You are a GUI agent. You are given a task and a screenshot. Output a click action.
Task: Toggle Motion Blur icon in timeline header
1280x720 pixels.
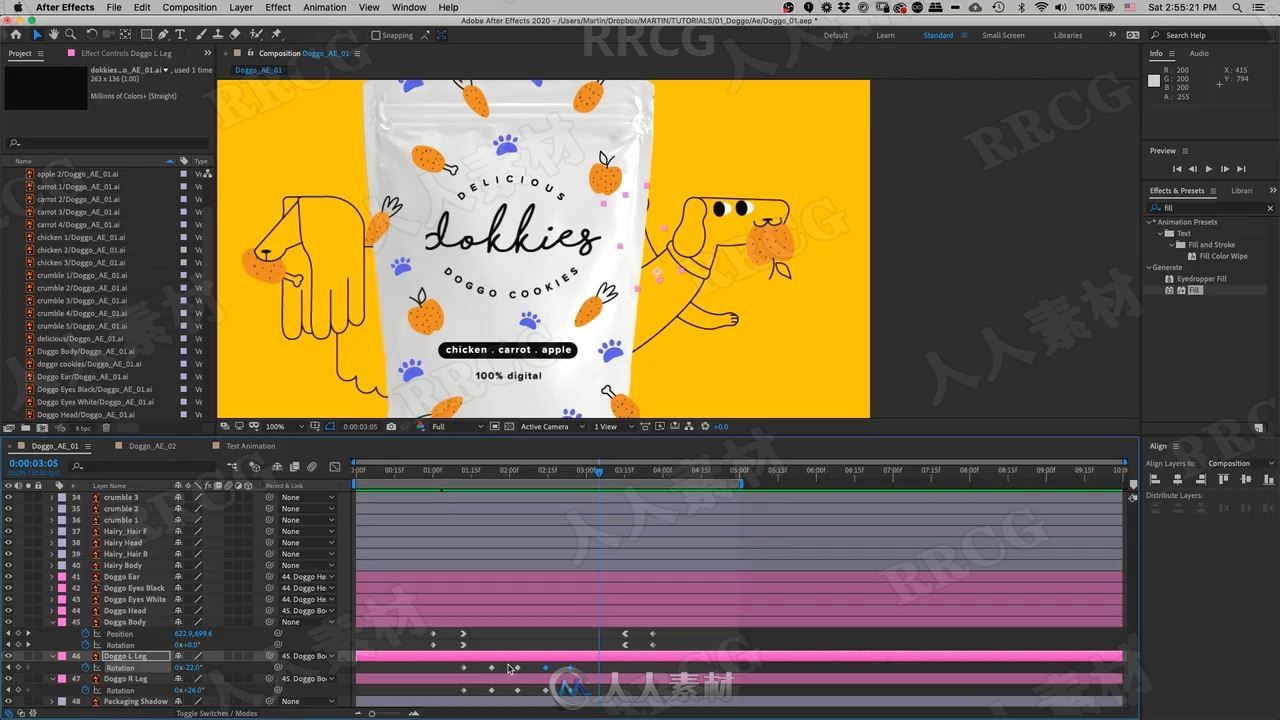(x=312, y=467)
